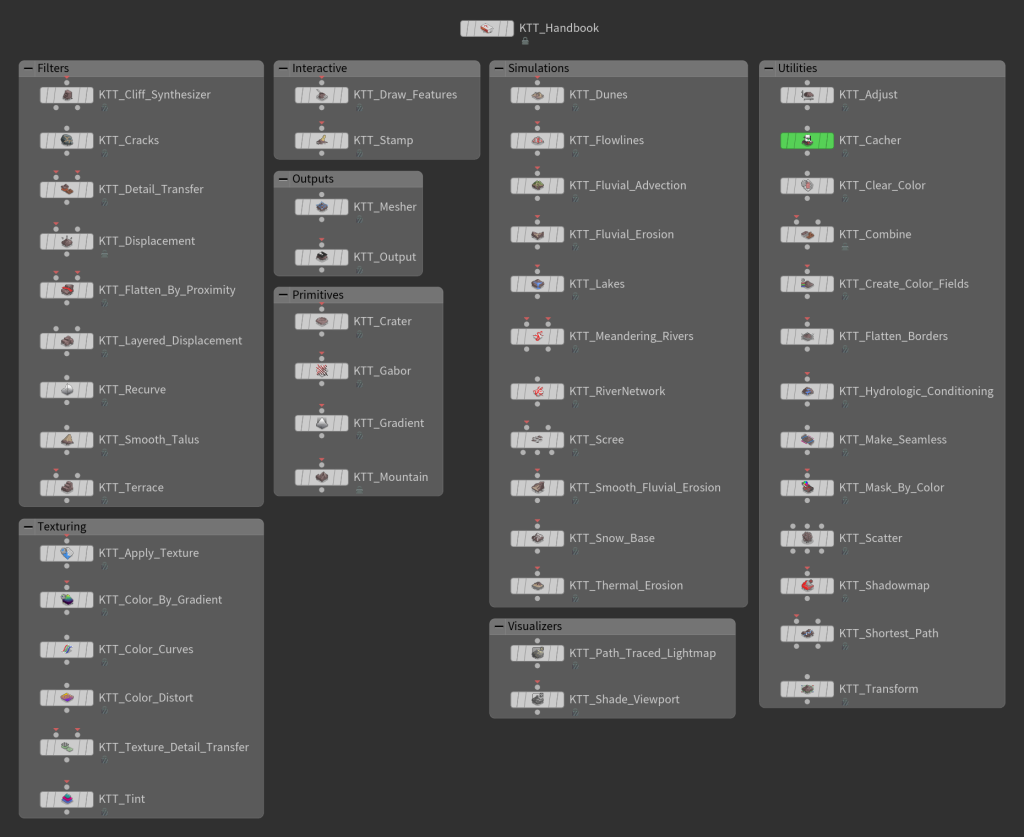This screenshot has width=1024, height=837.
Task: Select the KTT_Cliff_Synthesizer node icon
Action: [66, 95]
